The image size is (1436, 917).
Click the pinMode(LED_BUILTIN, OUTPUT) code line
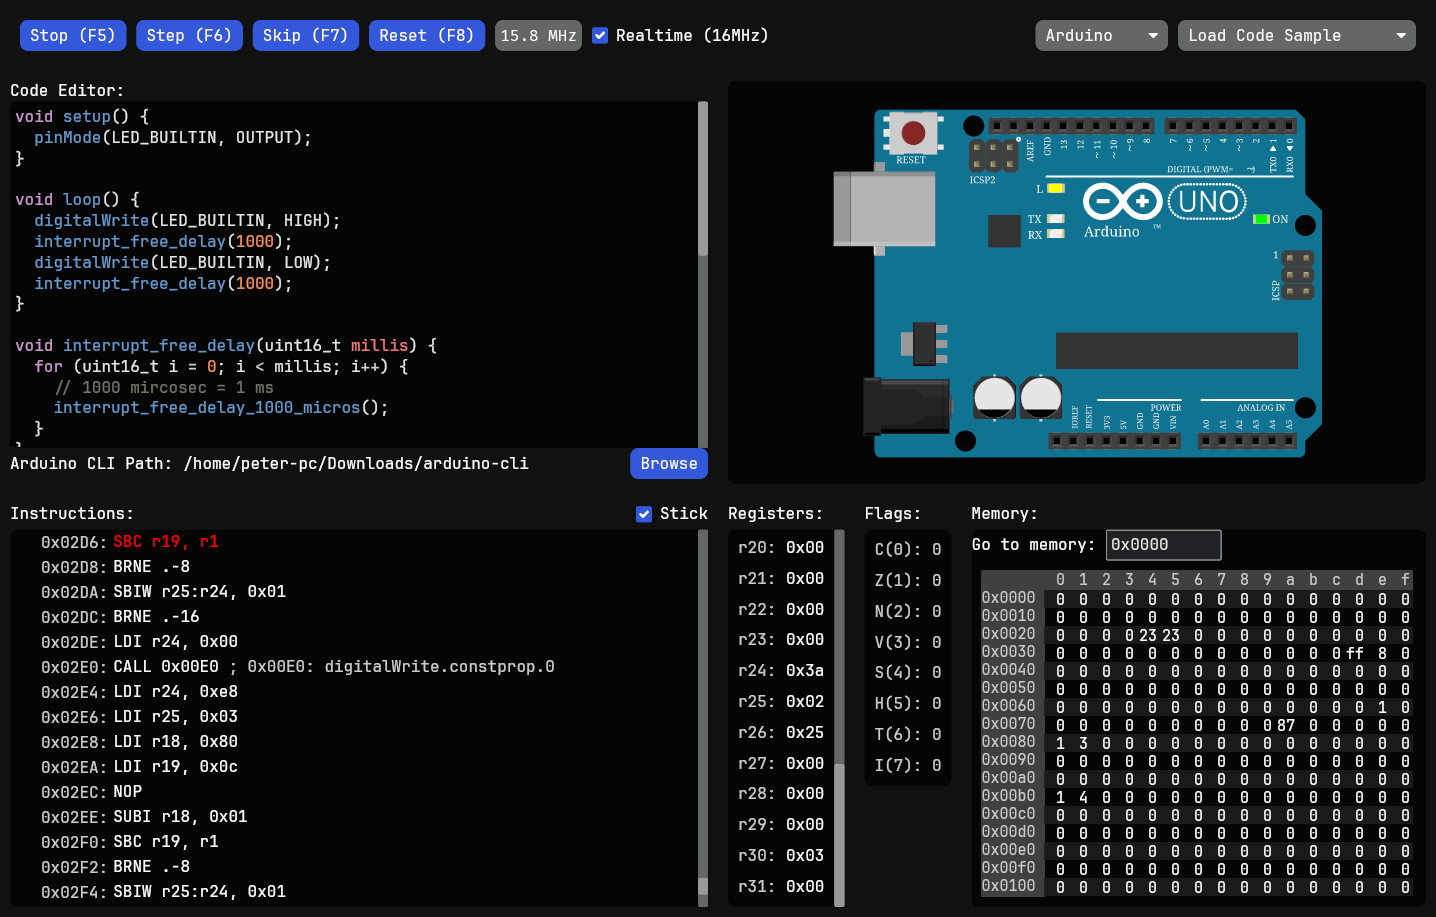click(173, 138)
